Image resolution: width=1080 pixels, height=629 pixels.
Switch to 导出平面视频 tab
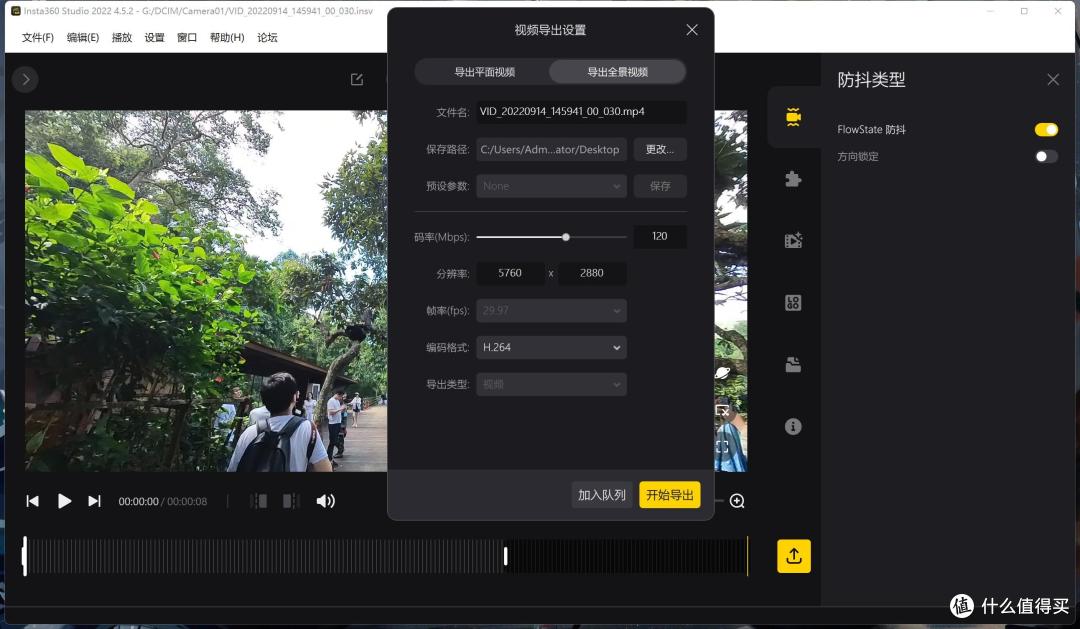pyautogui.click(x=484, y=72)
